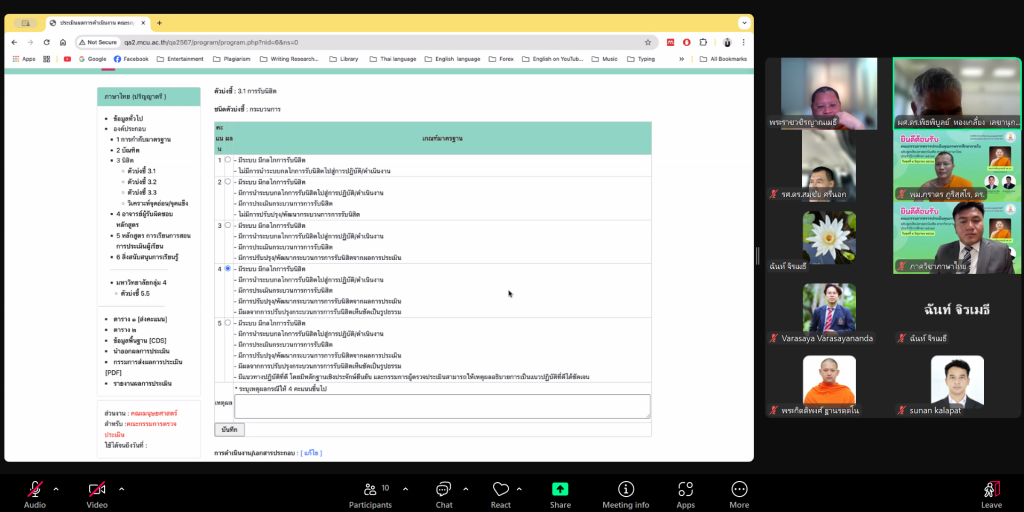The image size is (1024, 512).
Task: Show hidden bookmarks with the » button
Action: 682,59
